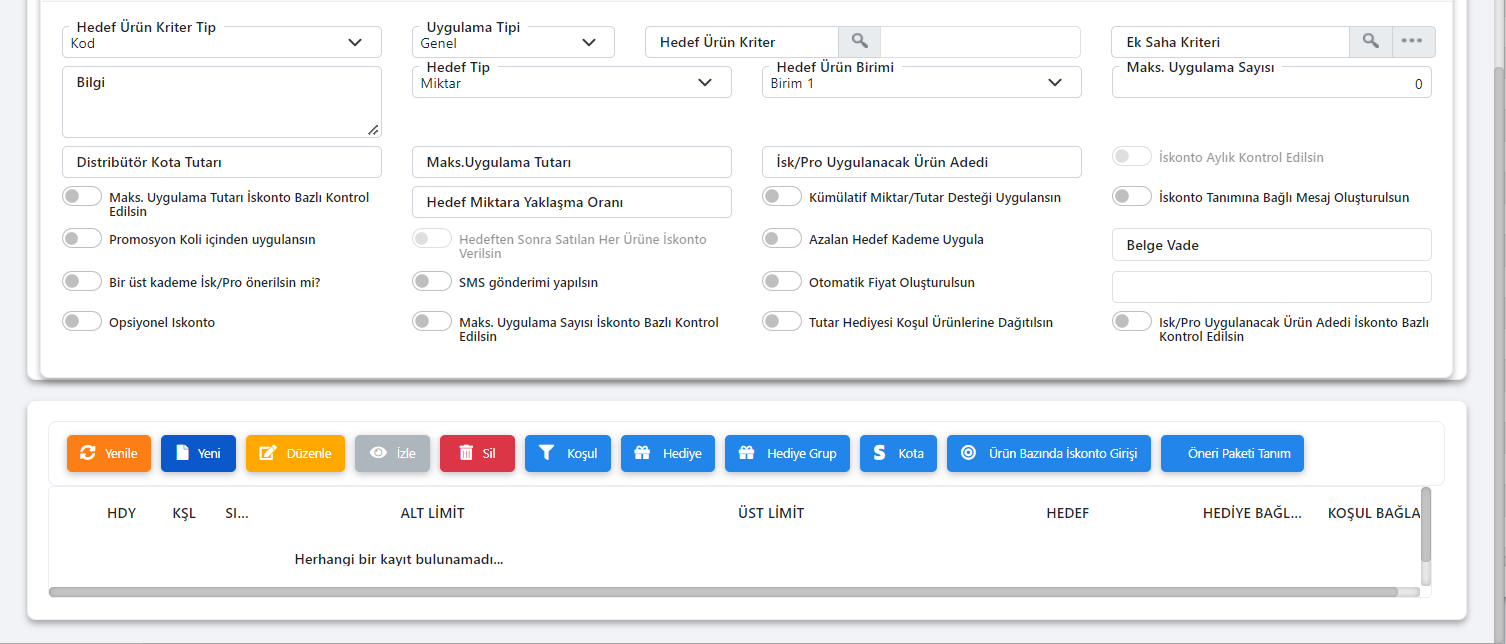Click the horizontal scrollbar under the table

coord(722,592)
